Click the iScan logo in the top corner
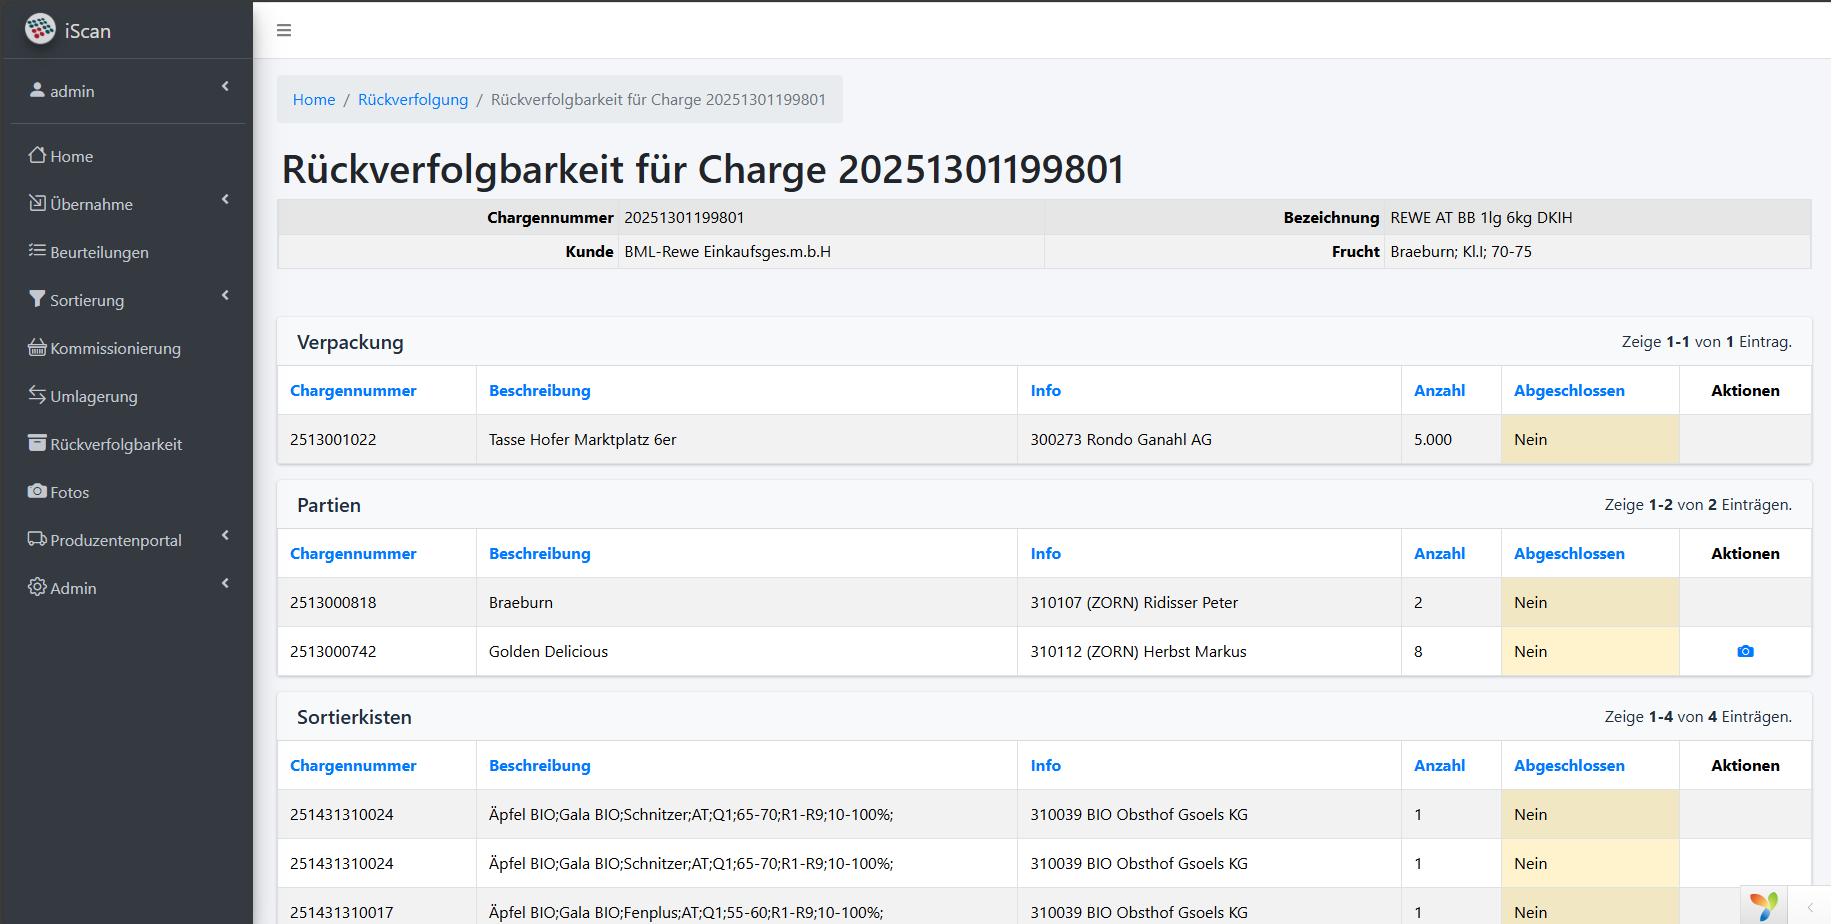Screen dimensions: 1831x924 [40, 29]
